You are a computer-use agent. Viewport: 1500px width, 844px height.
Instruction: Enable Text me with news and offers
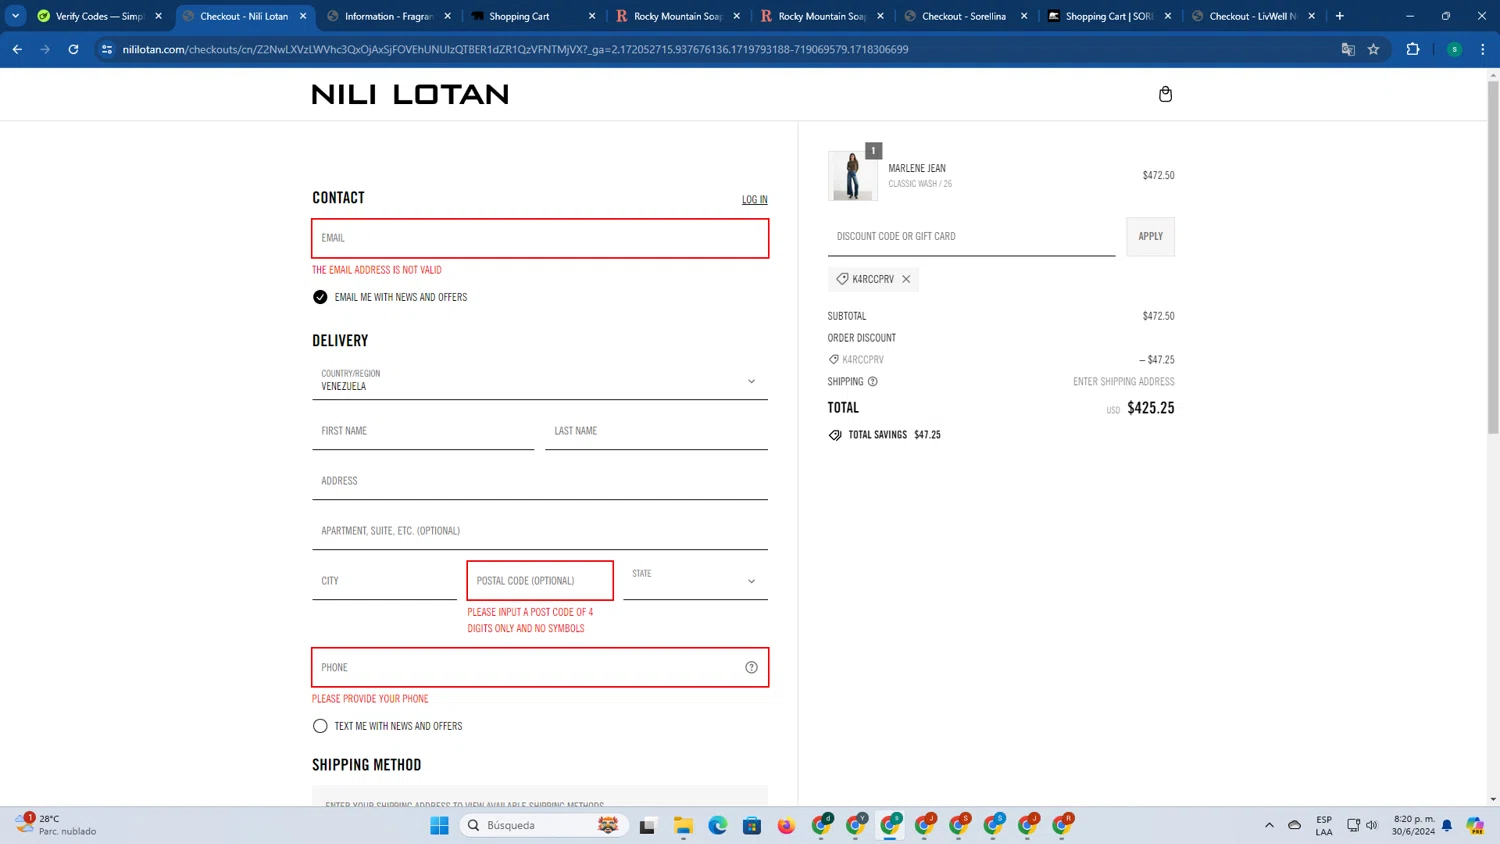[x=320, y=726]
